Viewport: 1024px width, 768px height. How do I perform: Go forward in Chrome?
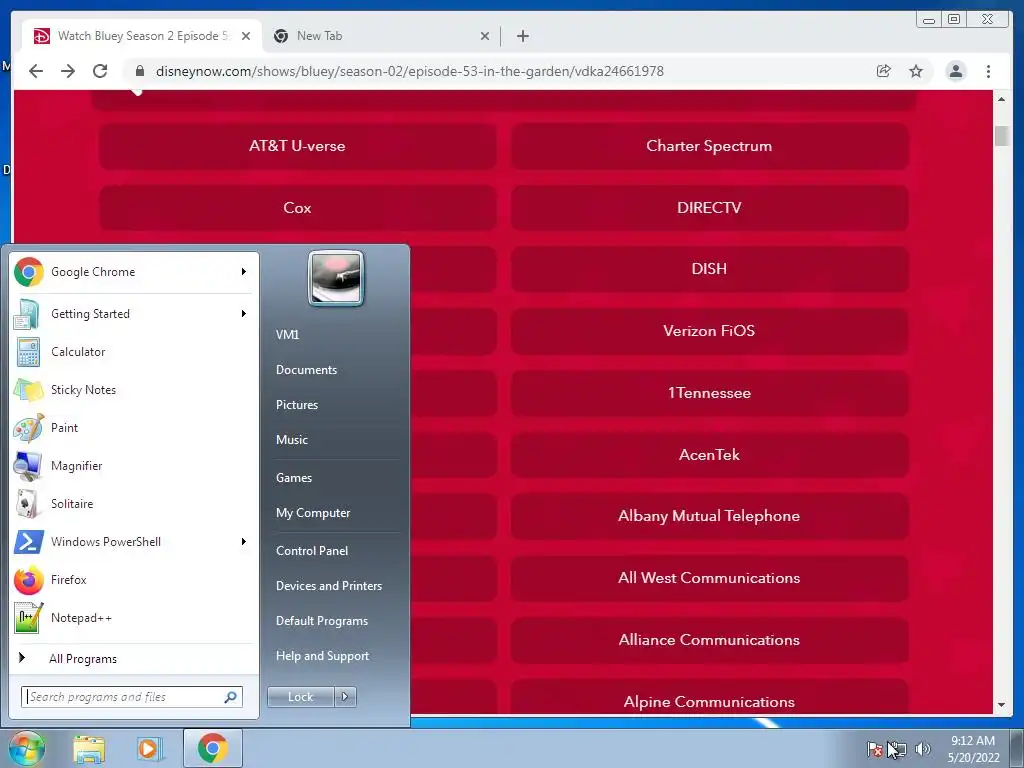click(x=68, y=71)
